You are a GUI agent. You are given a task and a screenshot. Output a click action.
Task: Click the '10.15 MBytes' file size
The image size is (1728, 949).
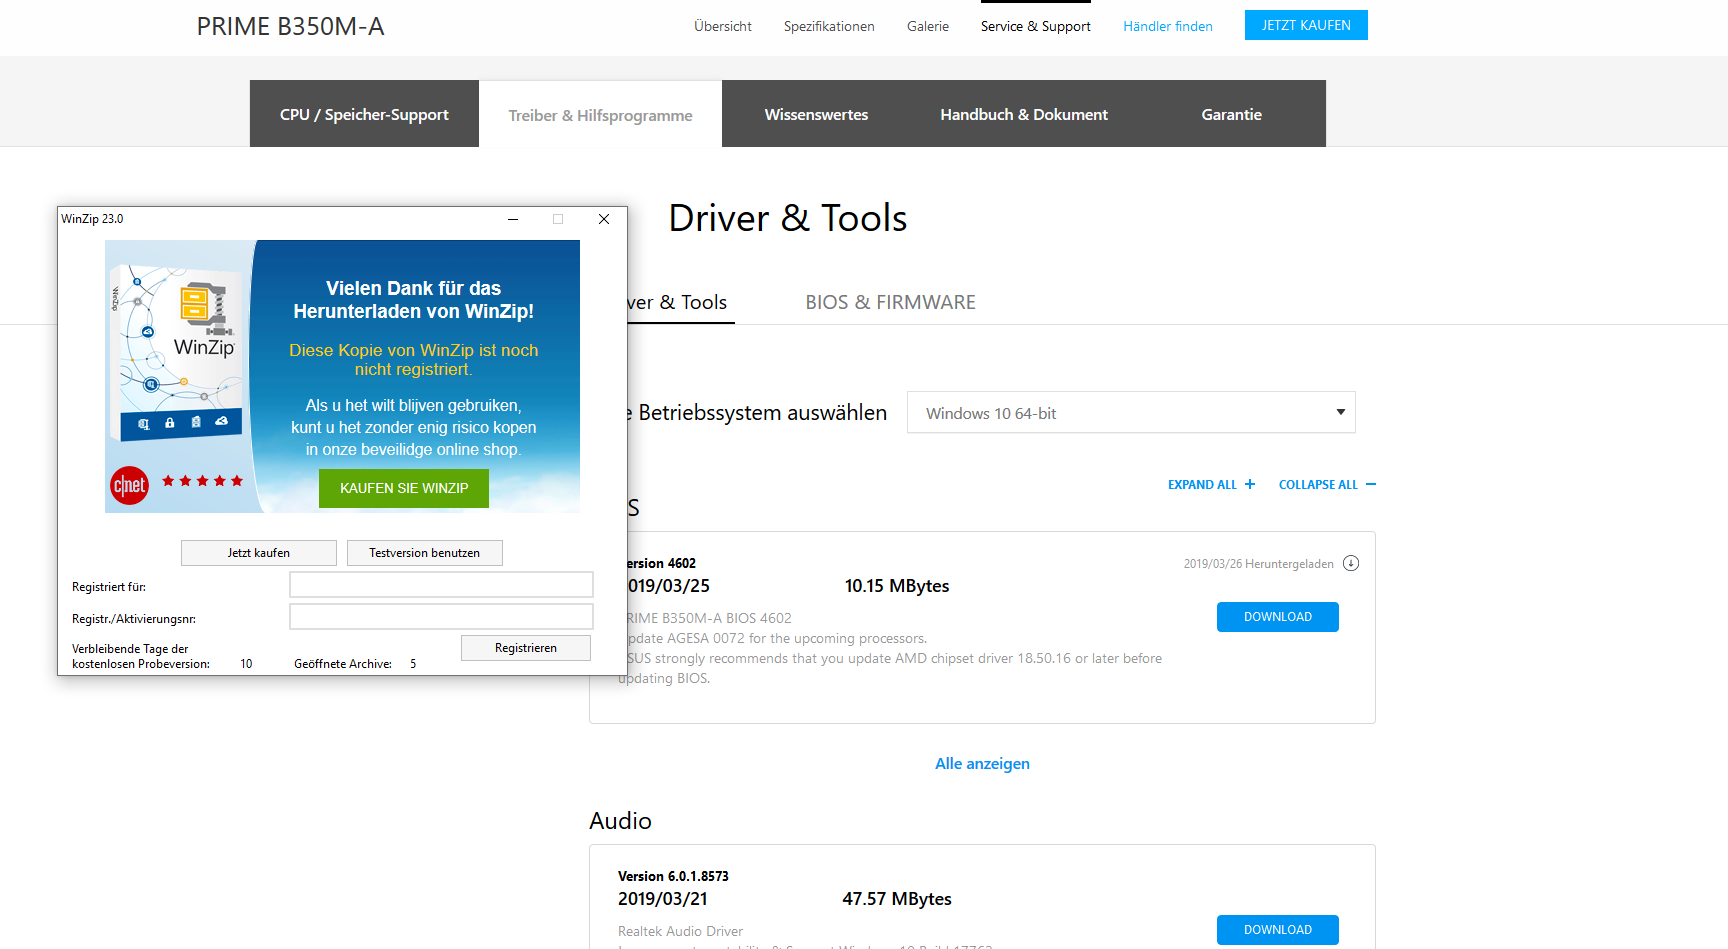coord(897,586)
